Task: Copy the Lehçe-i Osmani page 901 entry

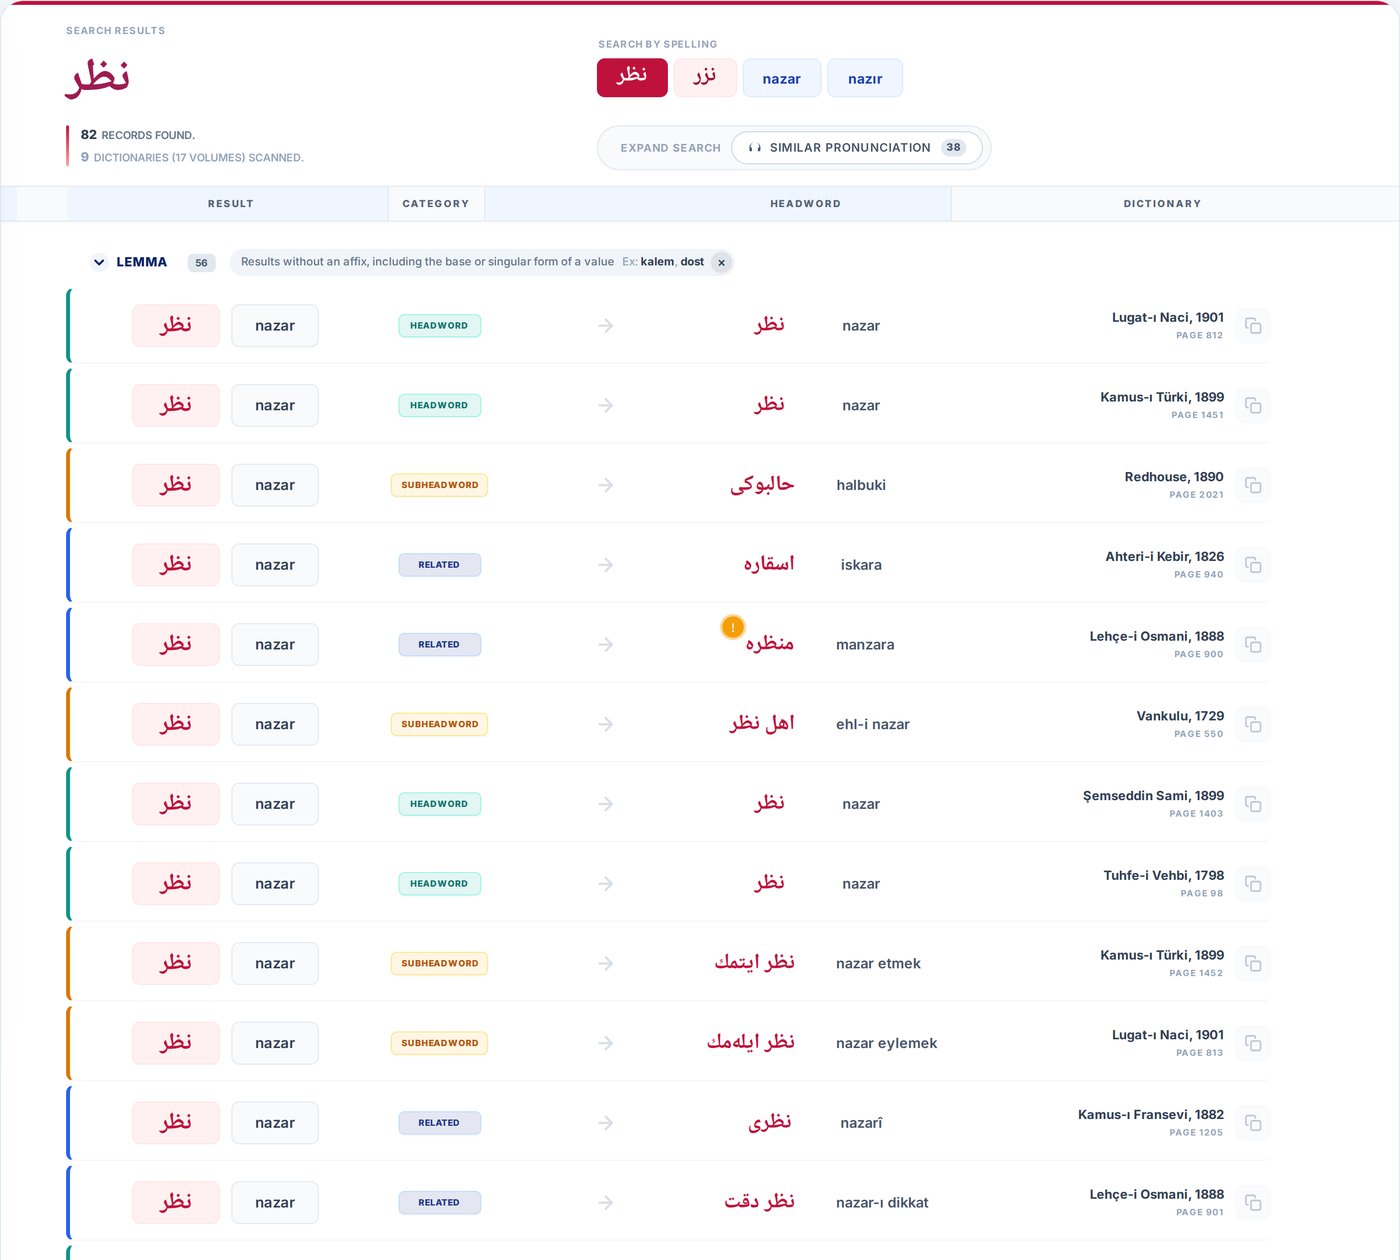Action: (x=1252, y=1203)
